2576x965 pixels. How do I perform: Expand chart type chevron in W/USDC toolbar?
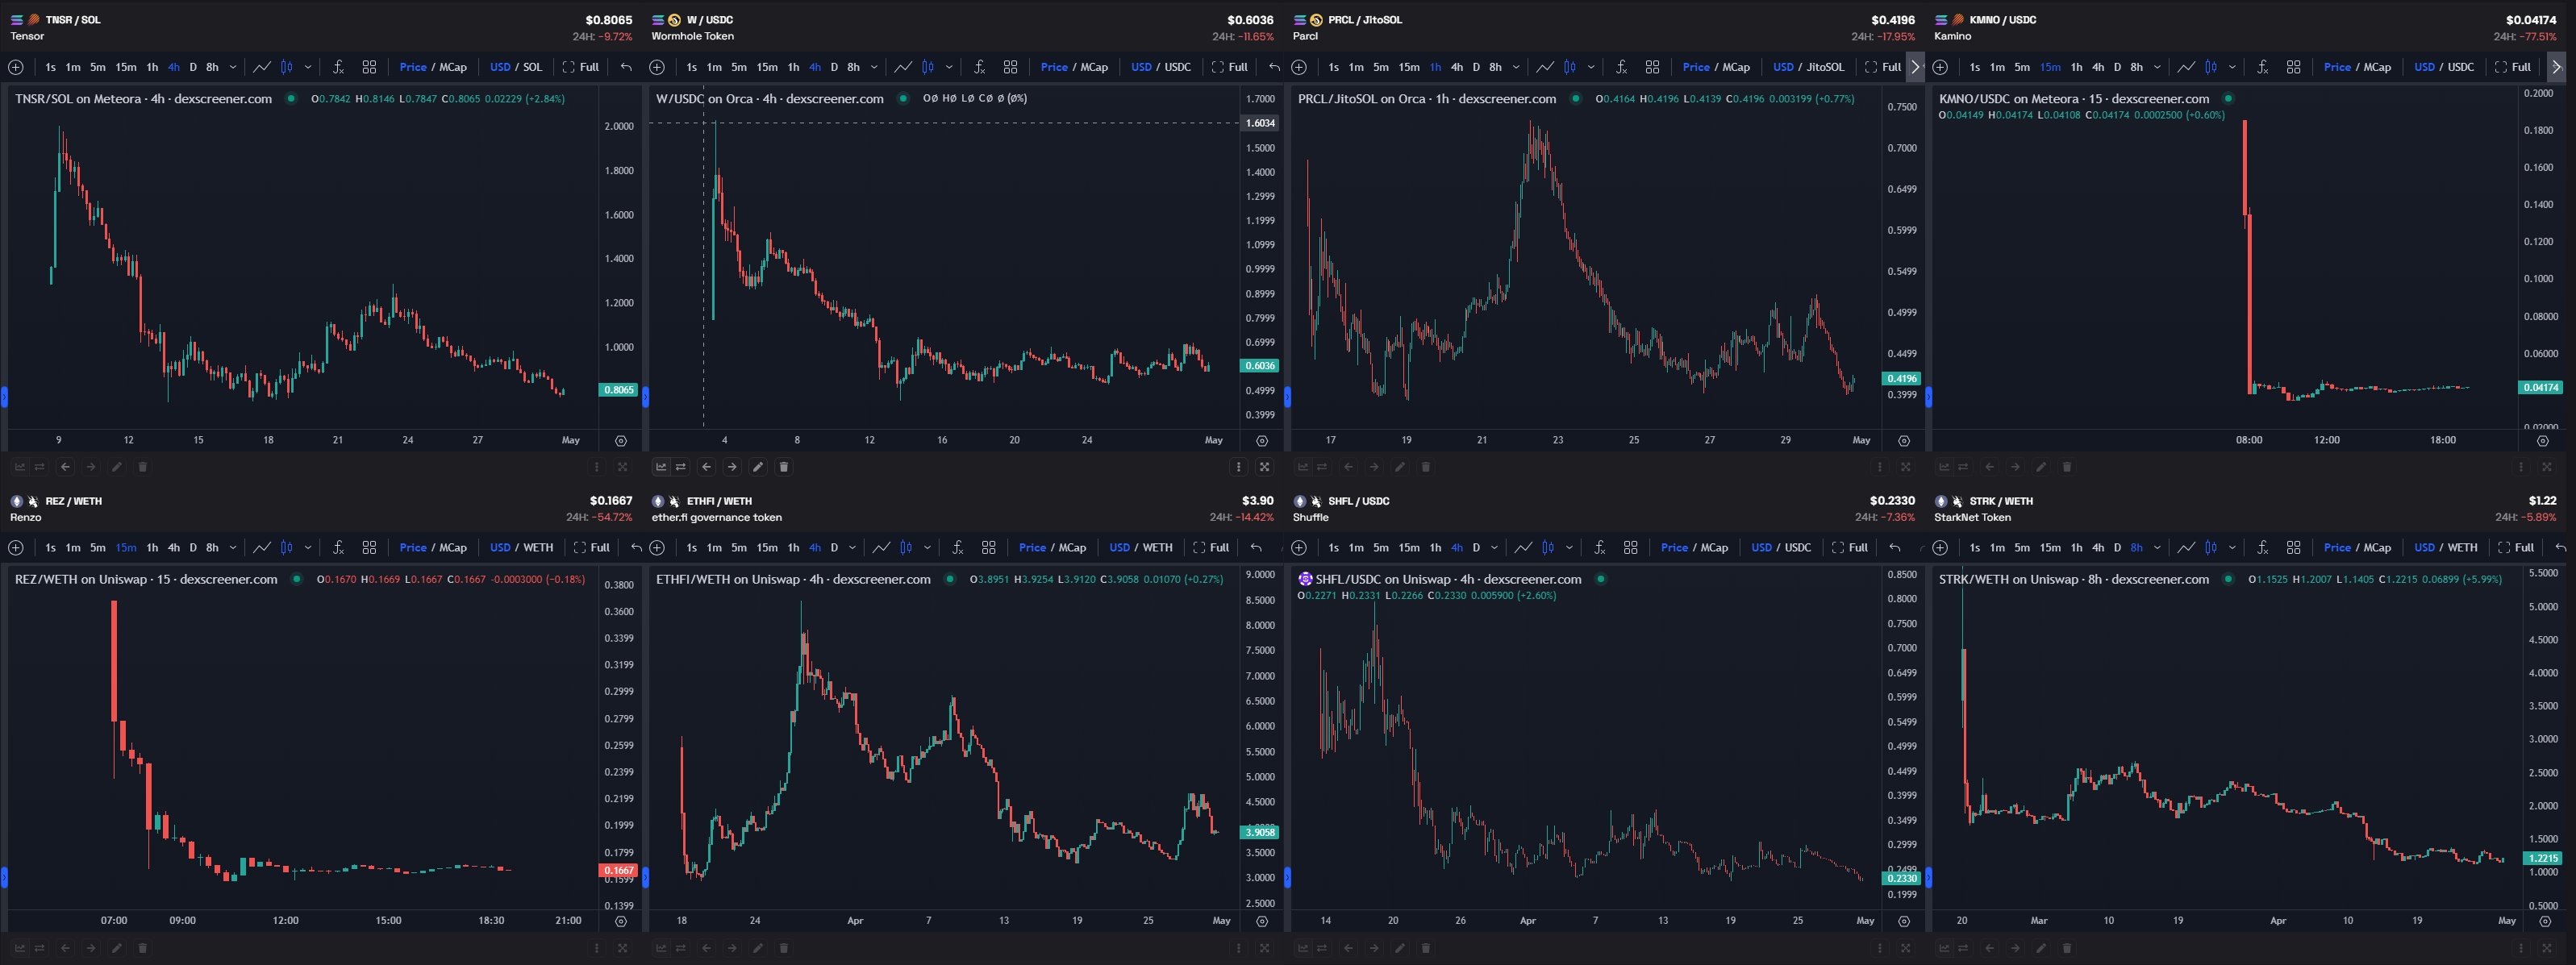[949, 67]
